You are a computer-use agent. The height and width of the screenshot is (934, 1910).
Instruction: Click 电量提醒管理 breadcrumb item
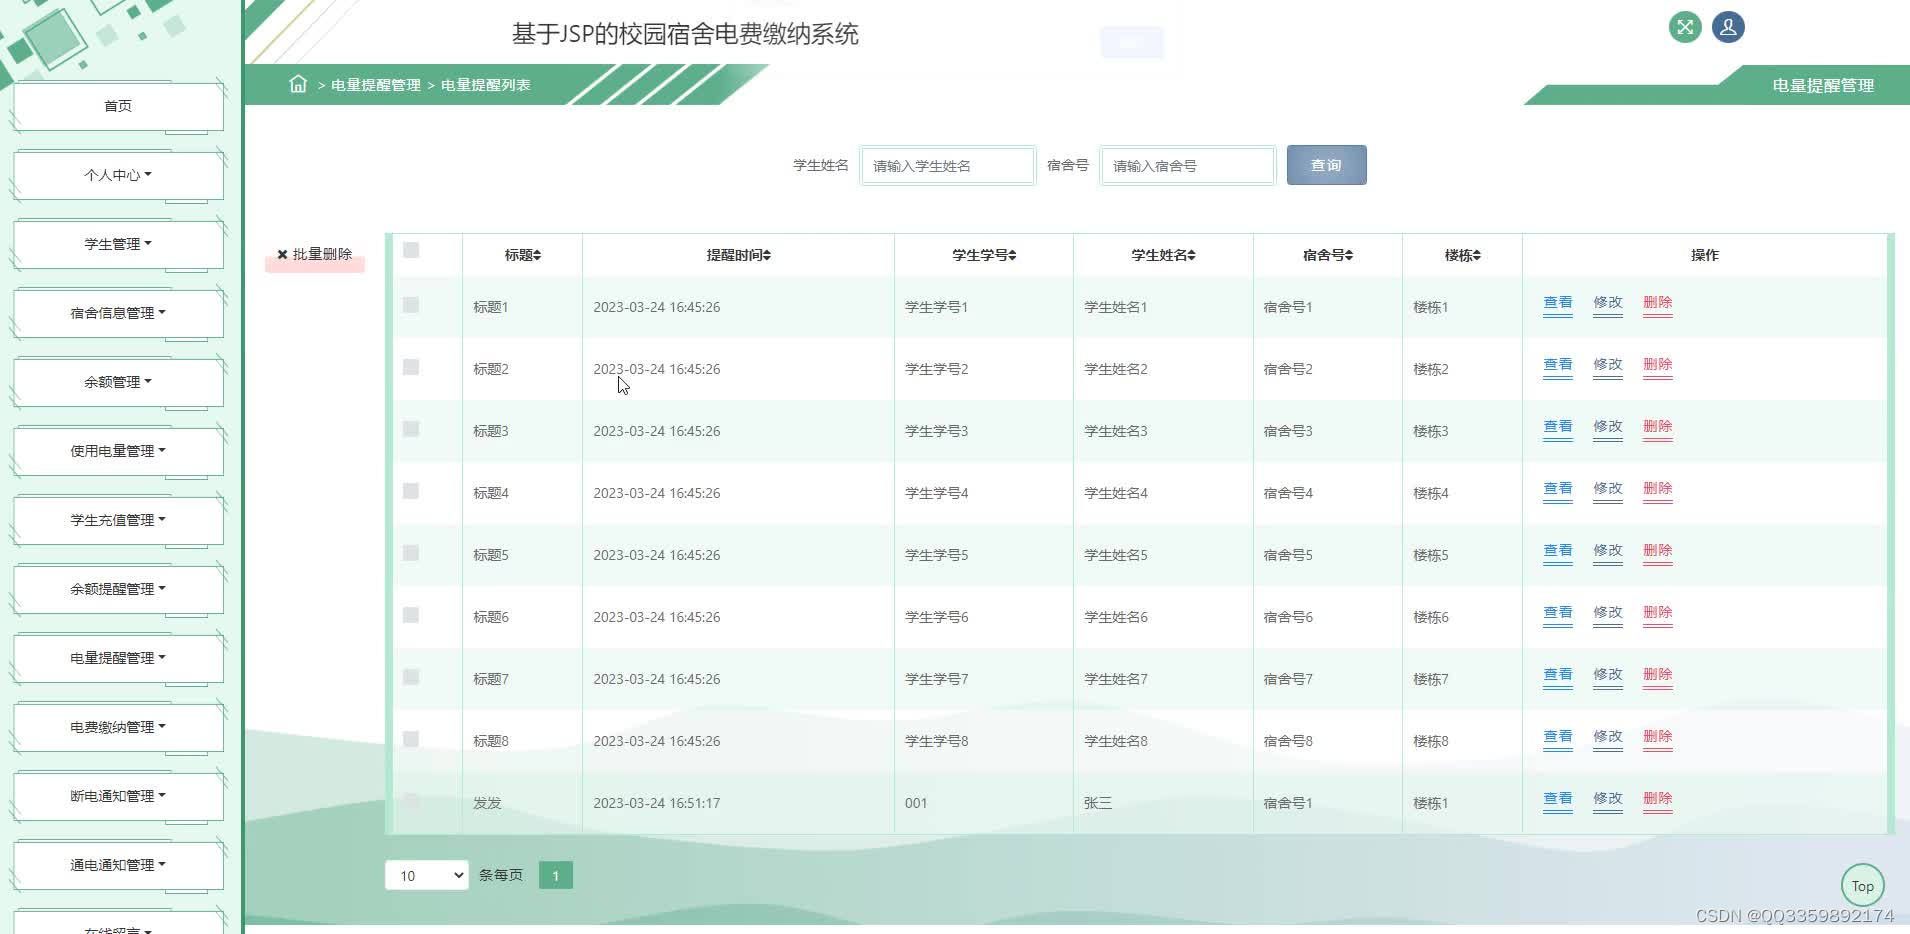(376, 85)
